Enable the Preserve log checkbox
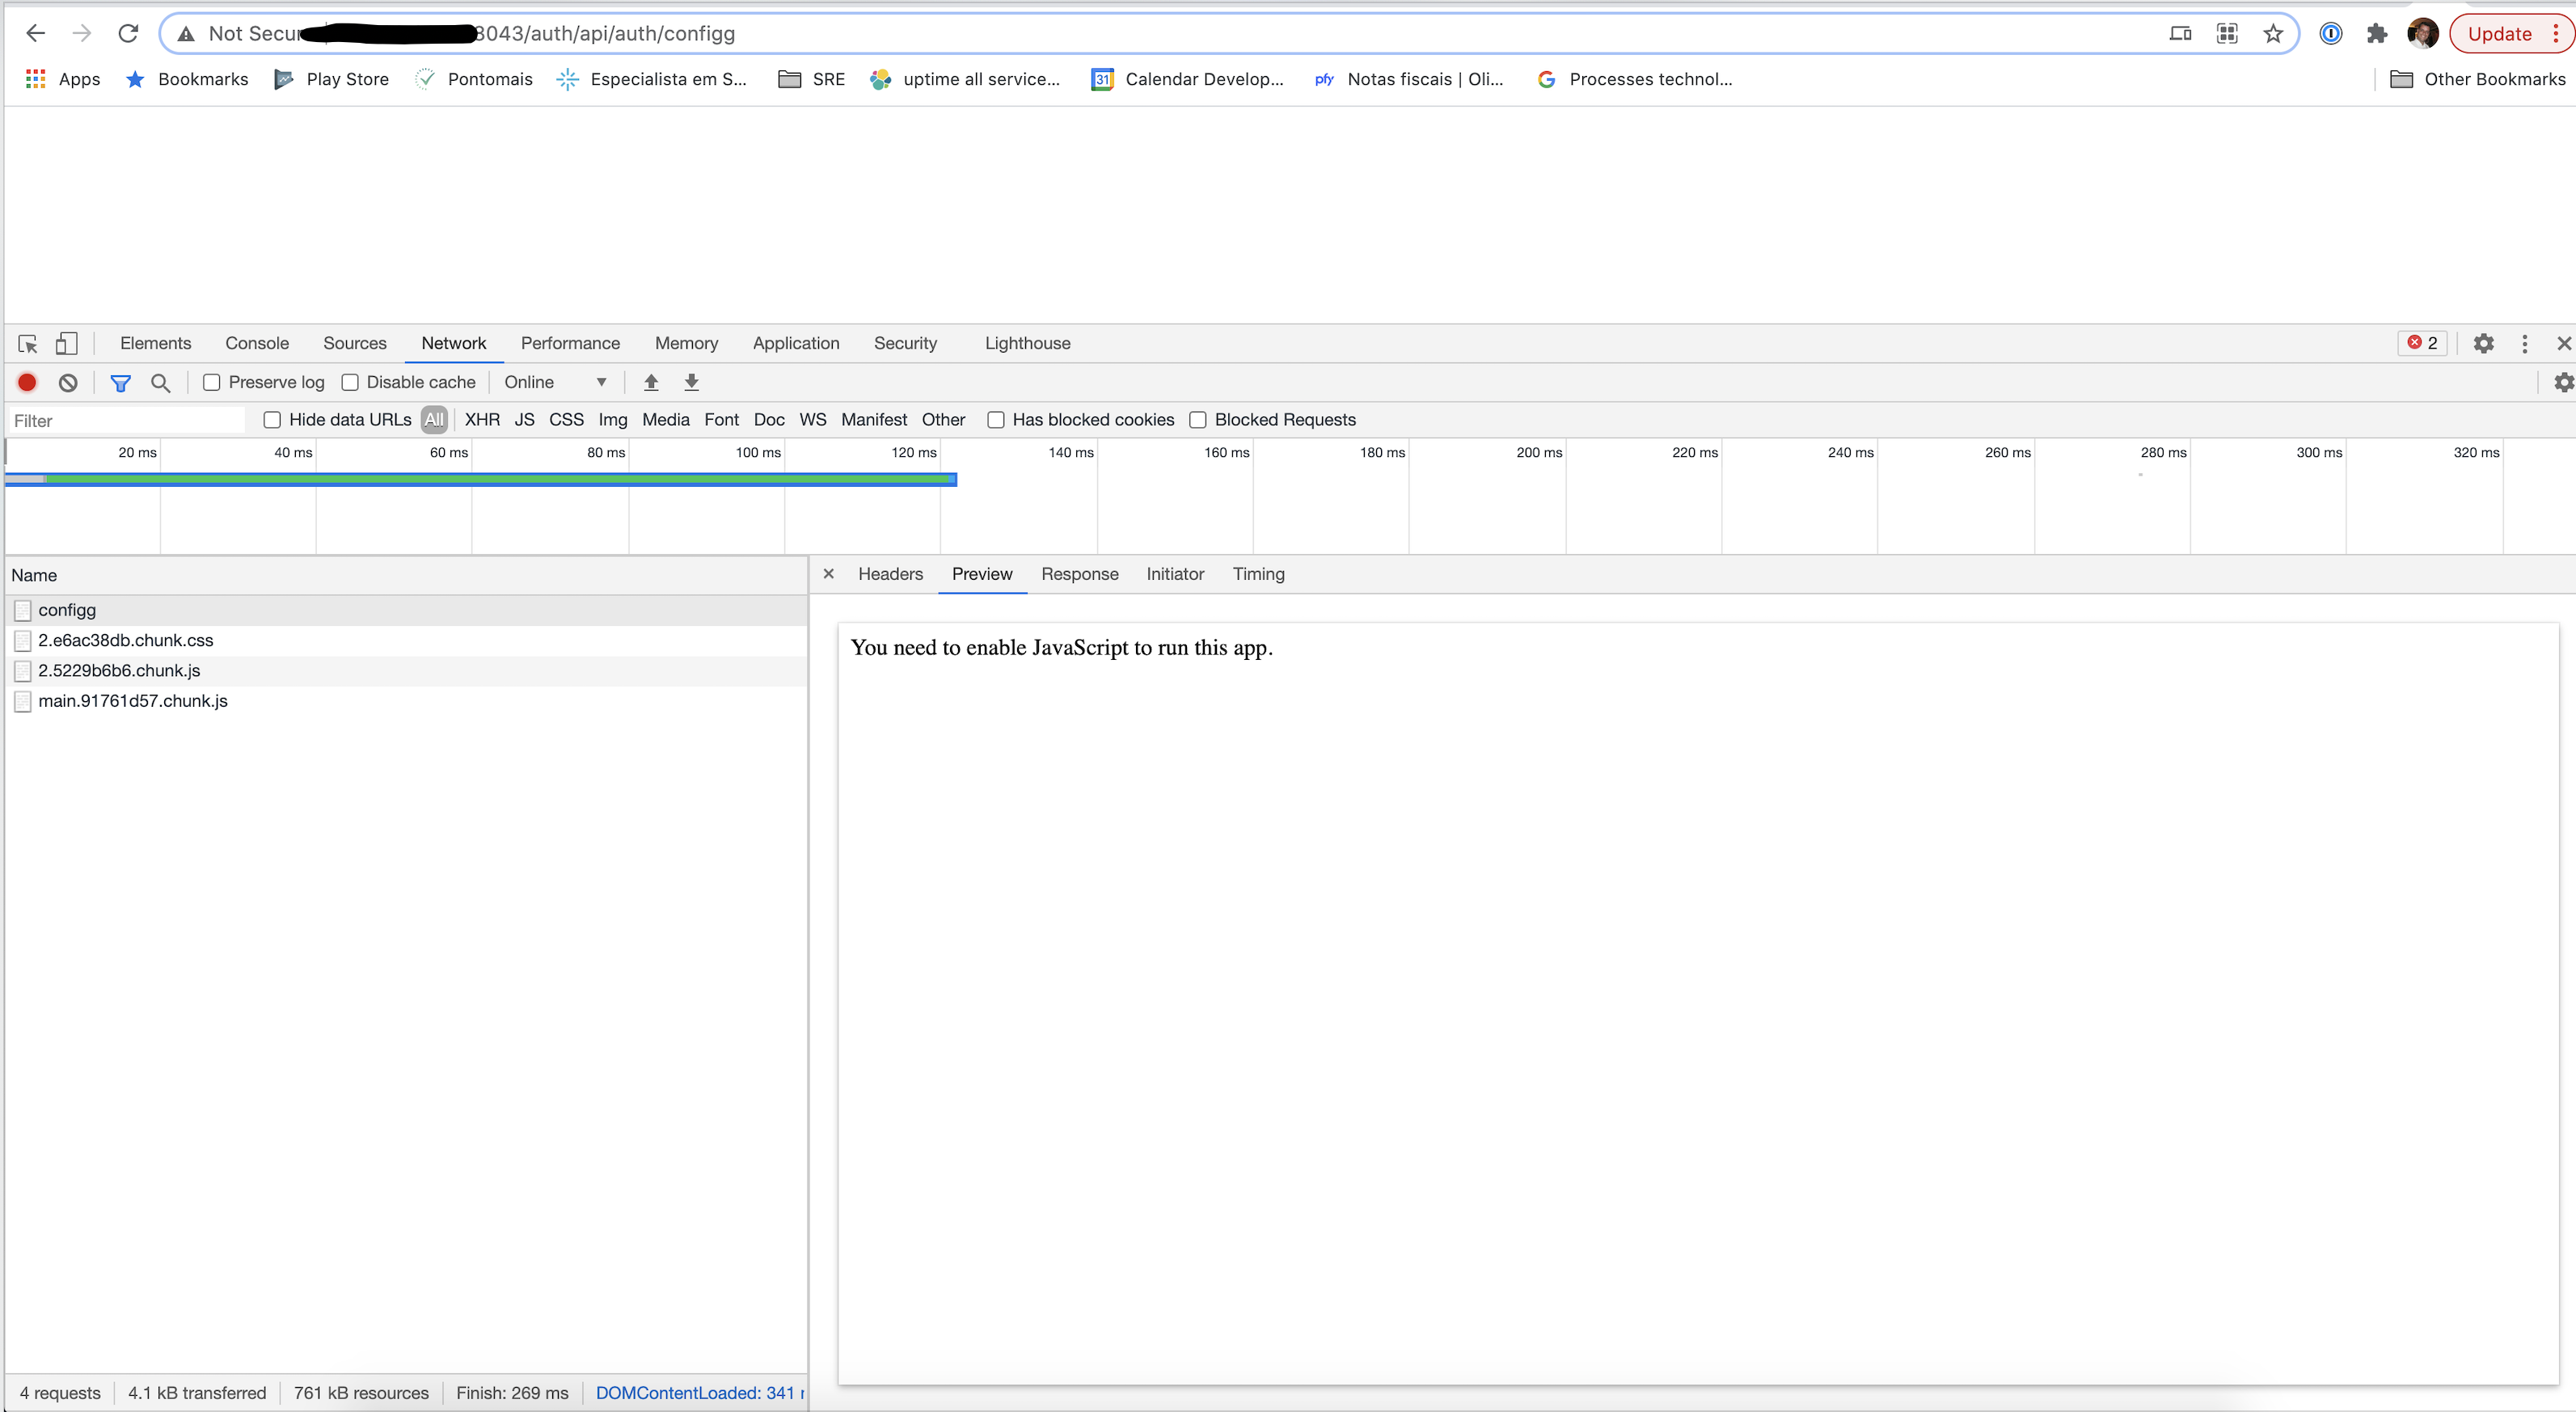 click(x=212, y=382)
